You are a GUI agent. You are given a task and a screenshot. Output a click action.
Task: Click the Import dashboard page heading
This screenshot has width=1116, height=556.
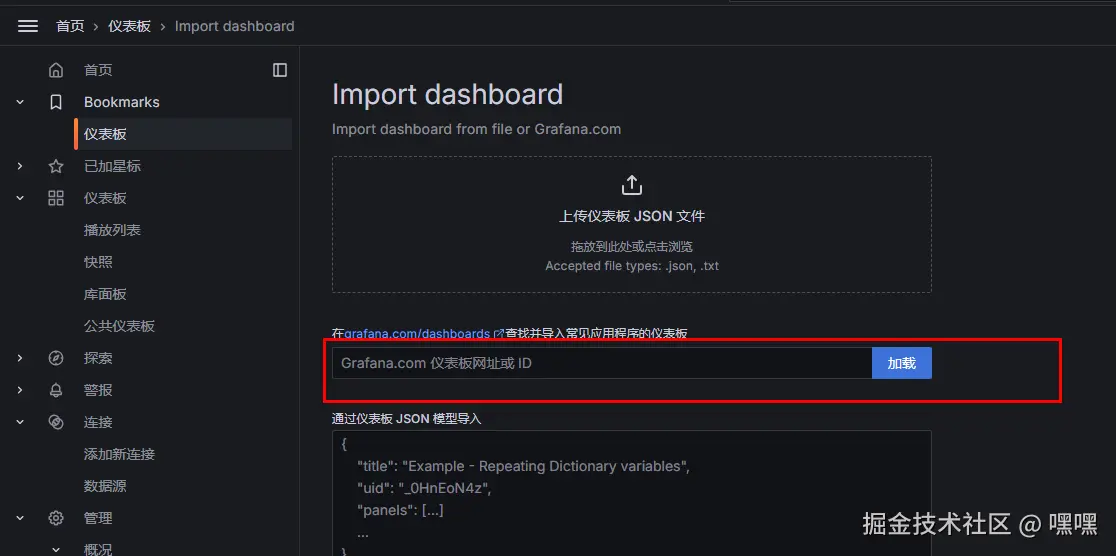tap(448, 95)
